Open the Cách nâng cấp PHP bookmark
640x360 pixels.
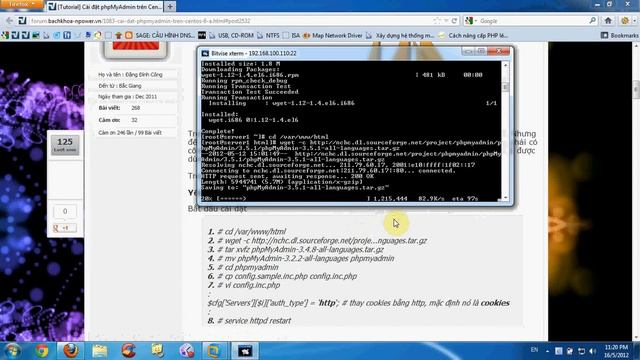tap(473, 36)
